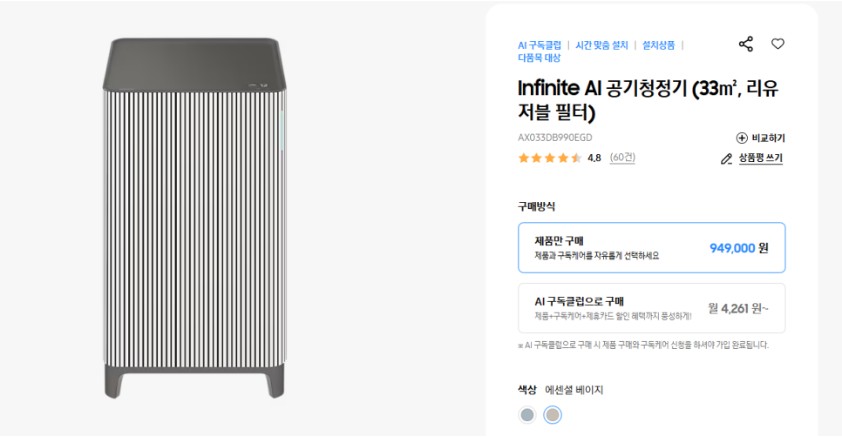Add product to wishlist with heart icon
This screenshot has height=437, width=842.
[x=778, y=44]
